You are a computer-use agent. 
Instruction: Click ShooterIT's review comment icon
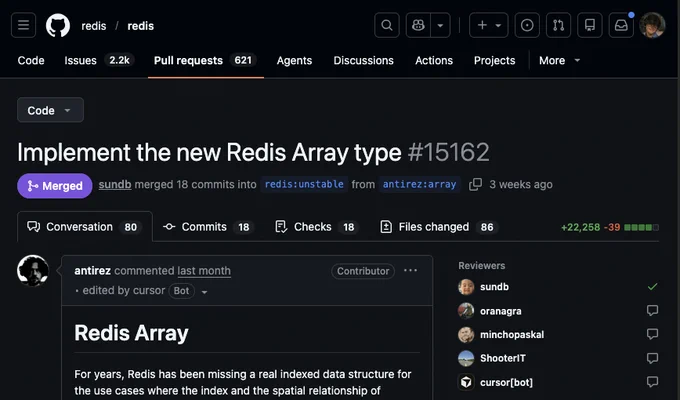pos(652,358)
